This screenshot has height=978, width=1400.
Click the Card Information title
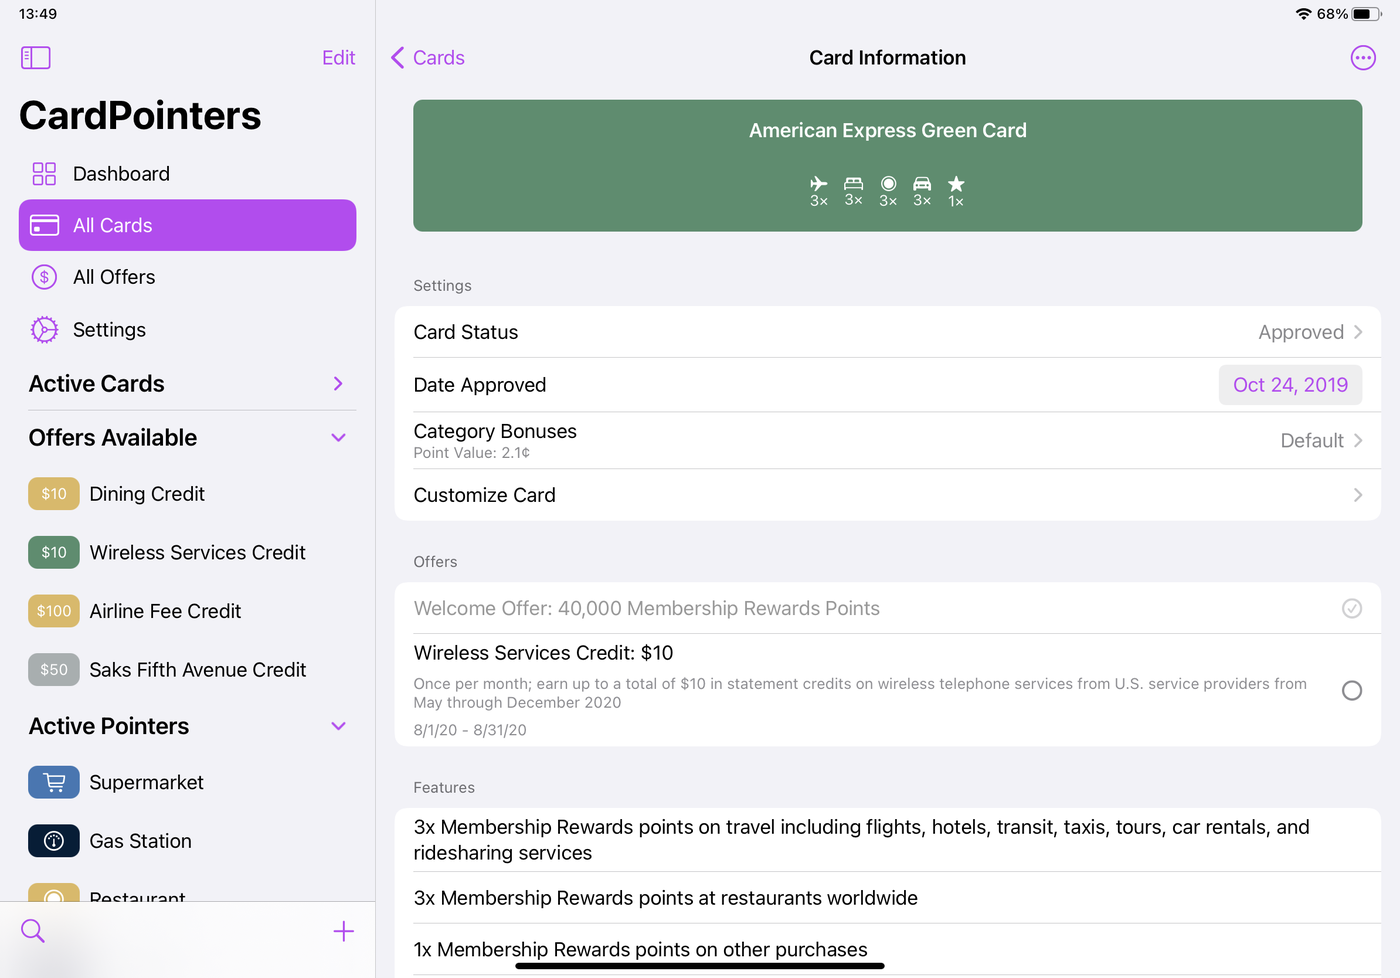point(888,58)
